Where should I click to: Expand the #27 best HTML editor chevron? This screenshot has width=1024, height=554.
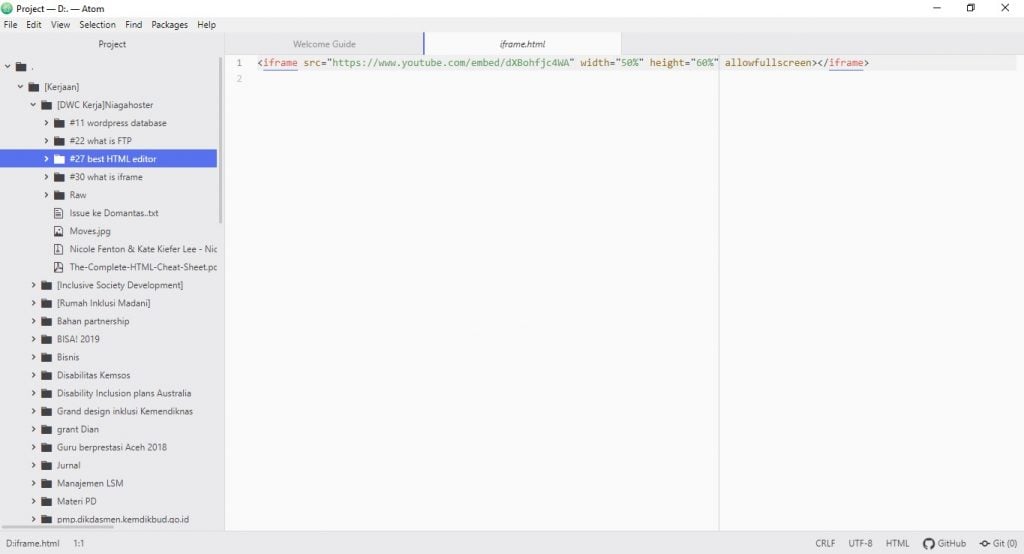tap(46, 159)
